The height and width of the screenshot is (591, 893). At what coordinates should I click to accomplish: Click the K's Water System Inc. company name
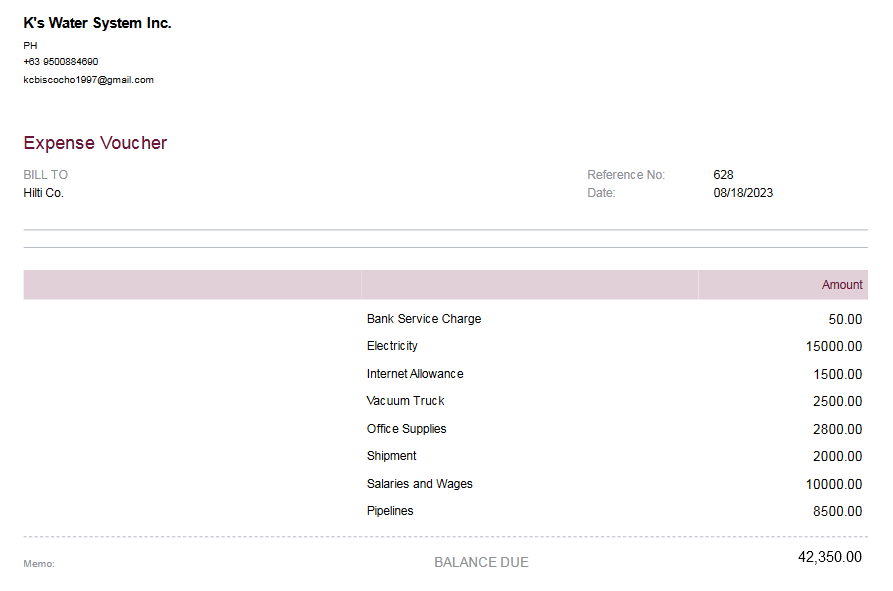pyautogui.click(x=97, y=23)
